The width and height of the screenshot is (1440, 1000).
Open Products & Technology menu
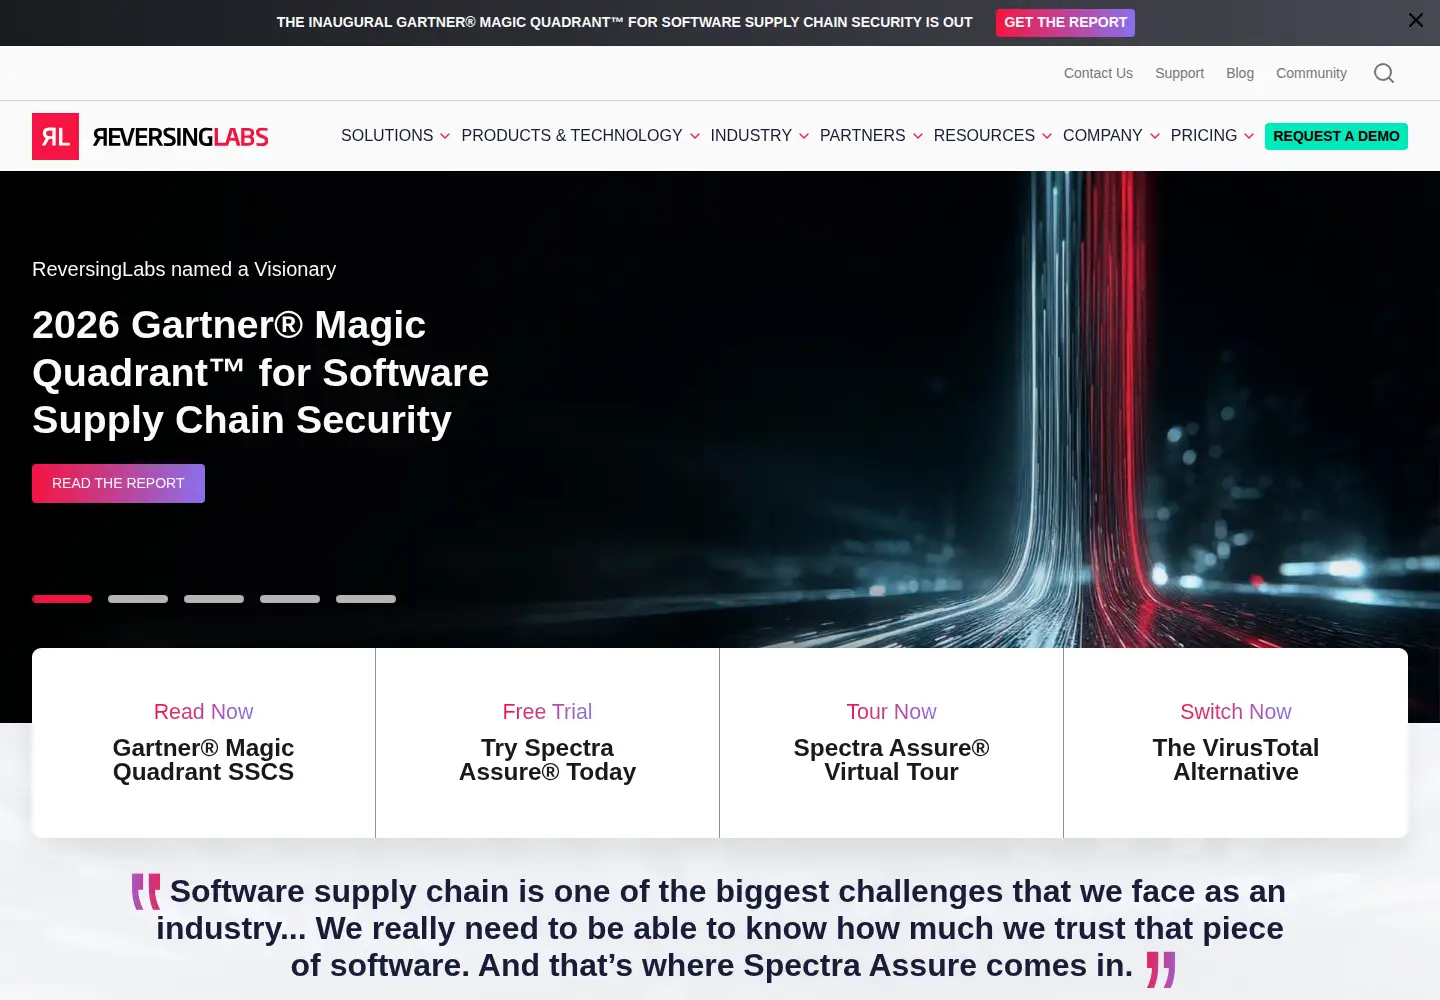571,135
